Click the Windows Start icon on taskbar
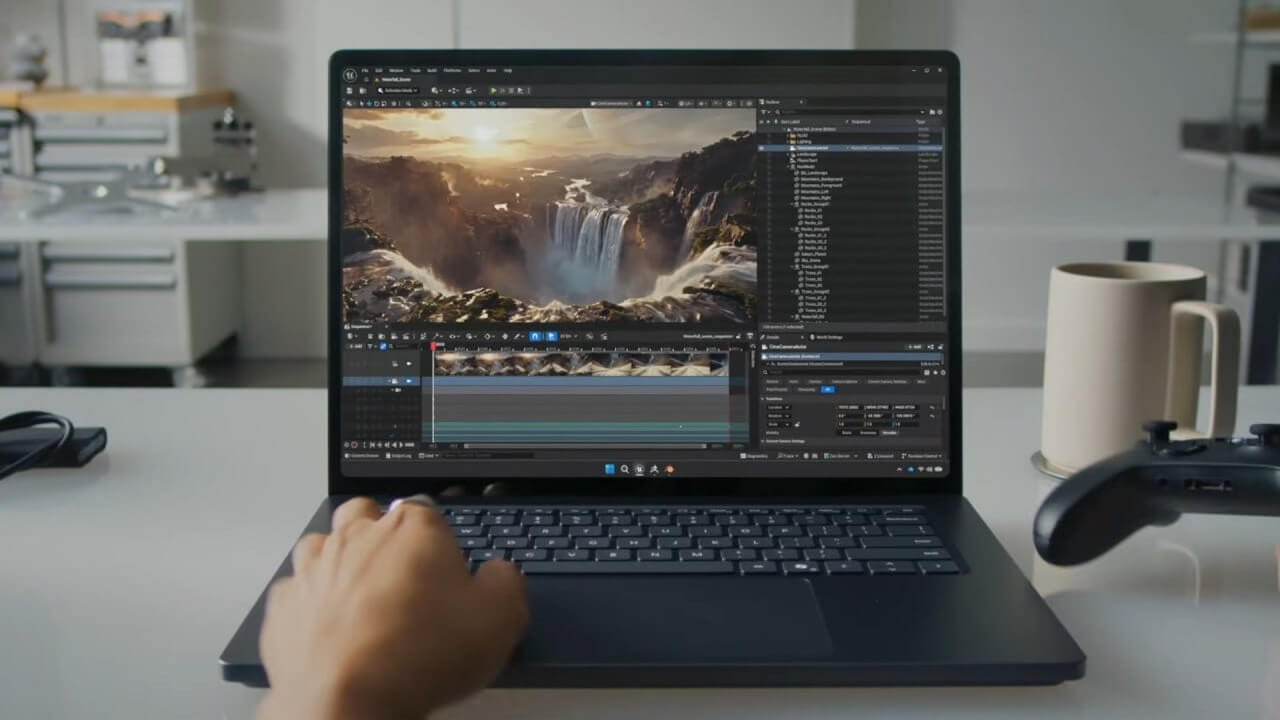The image size is (1280, 720). (610, 469)
